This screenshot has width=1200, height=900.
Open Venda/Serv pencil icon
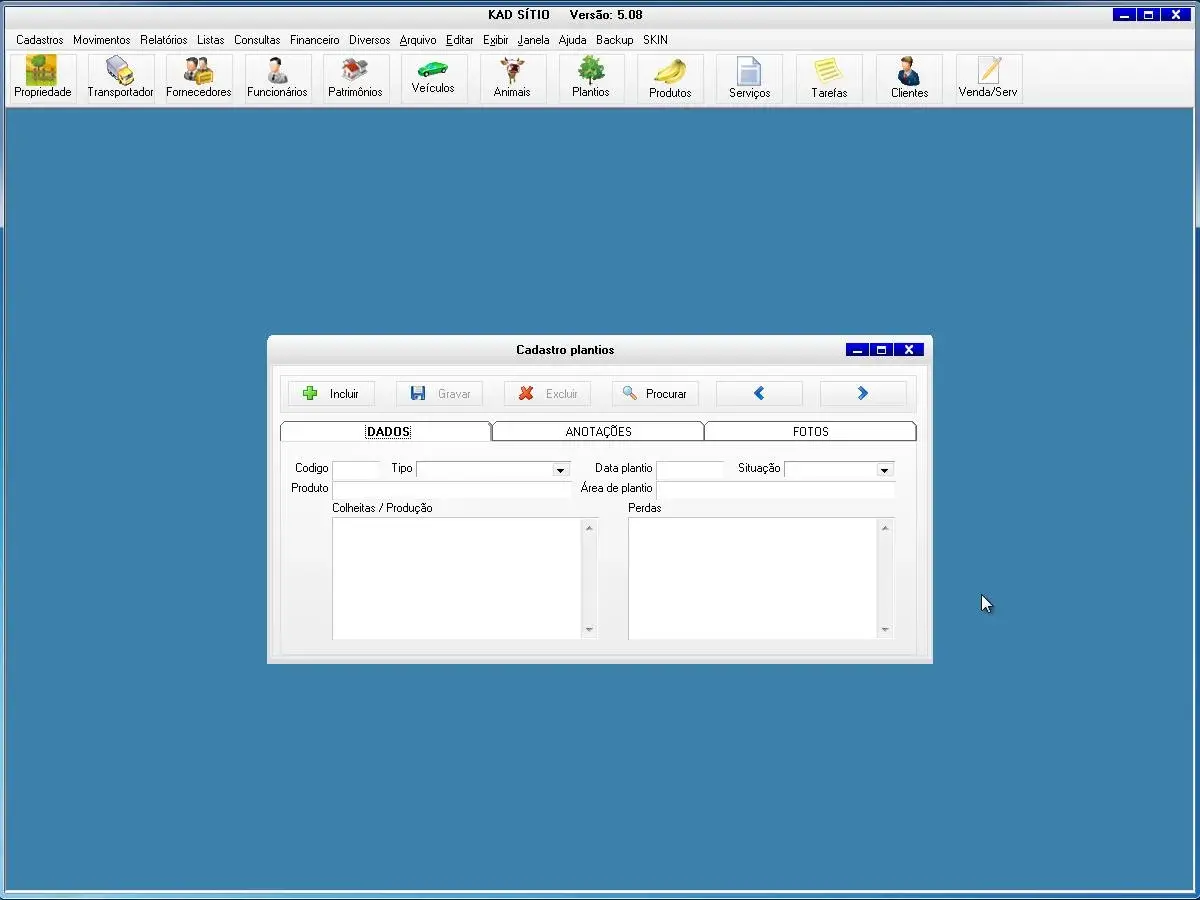coord(988,78)
